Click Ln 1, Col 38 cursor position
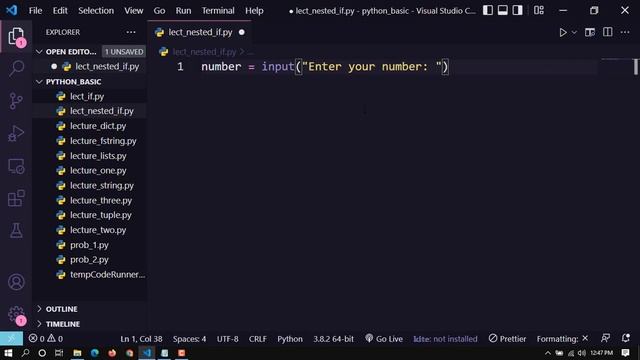Viewport: 640px width, 360px height. (x=141, y=339)
